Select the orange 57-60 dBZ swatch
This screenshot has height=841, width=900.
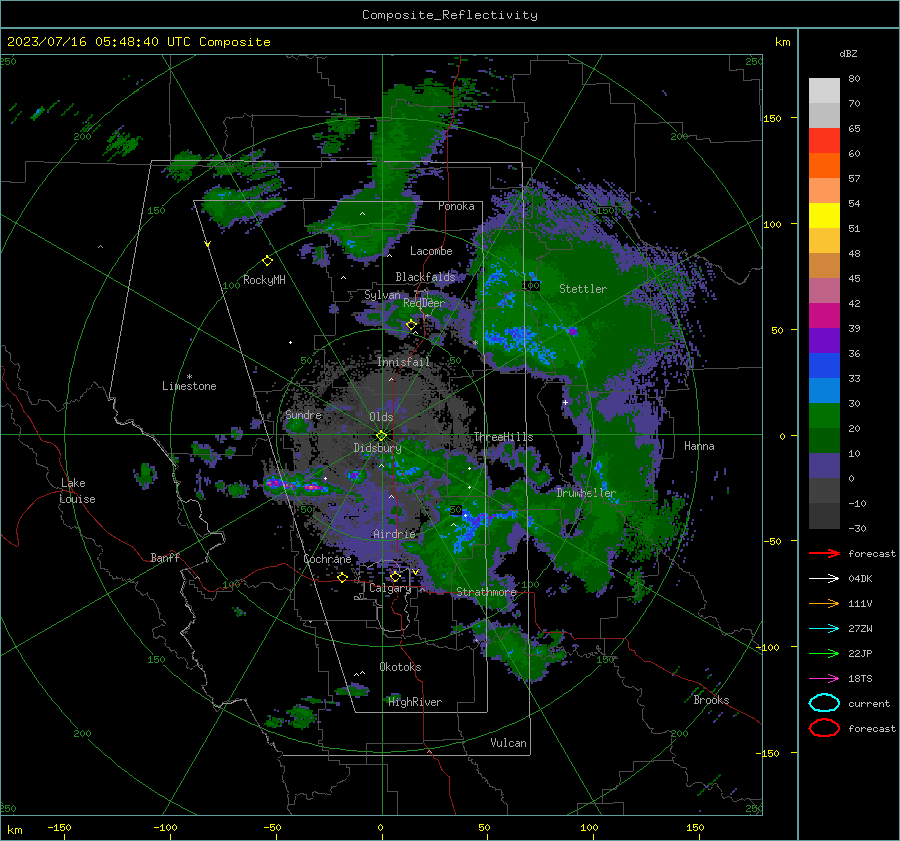[824, 165]
